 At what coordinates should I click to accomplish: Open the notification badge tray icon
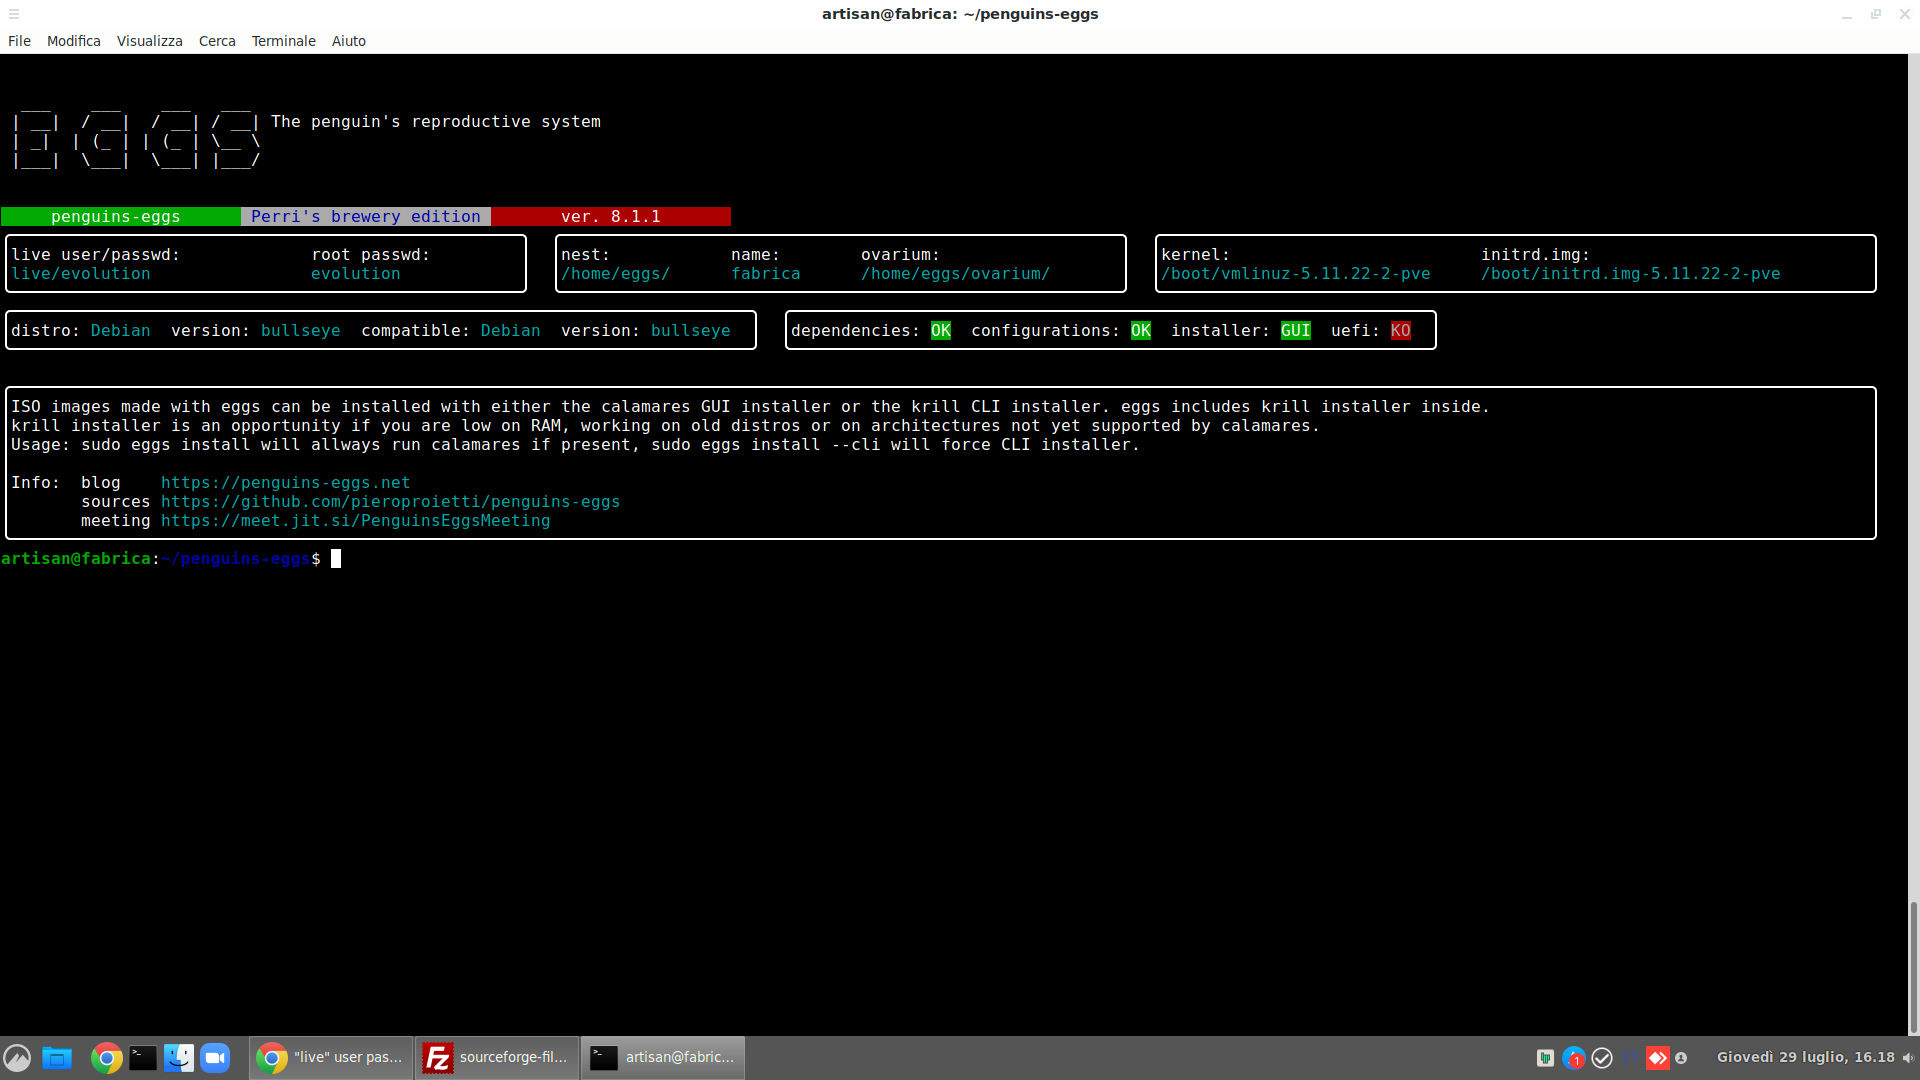(x=1573, y=1057)
